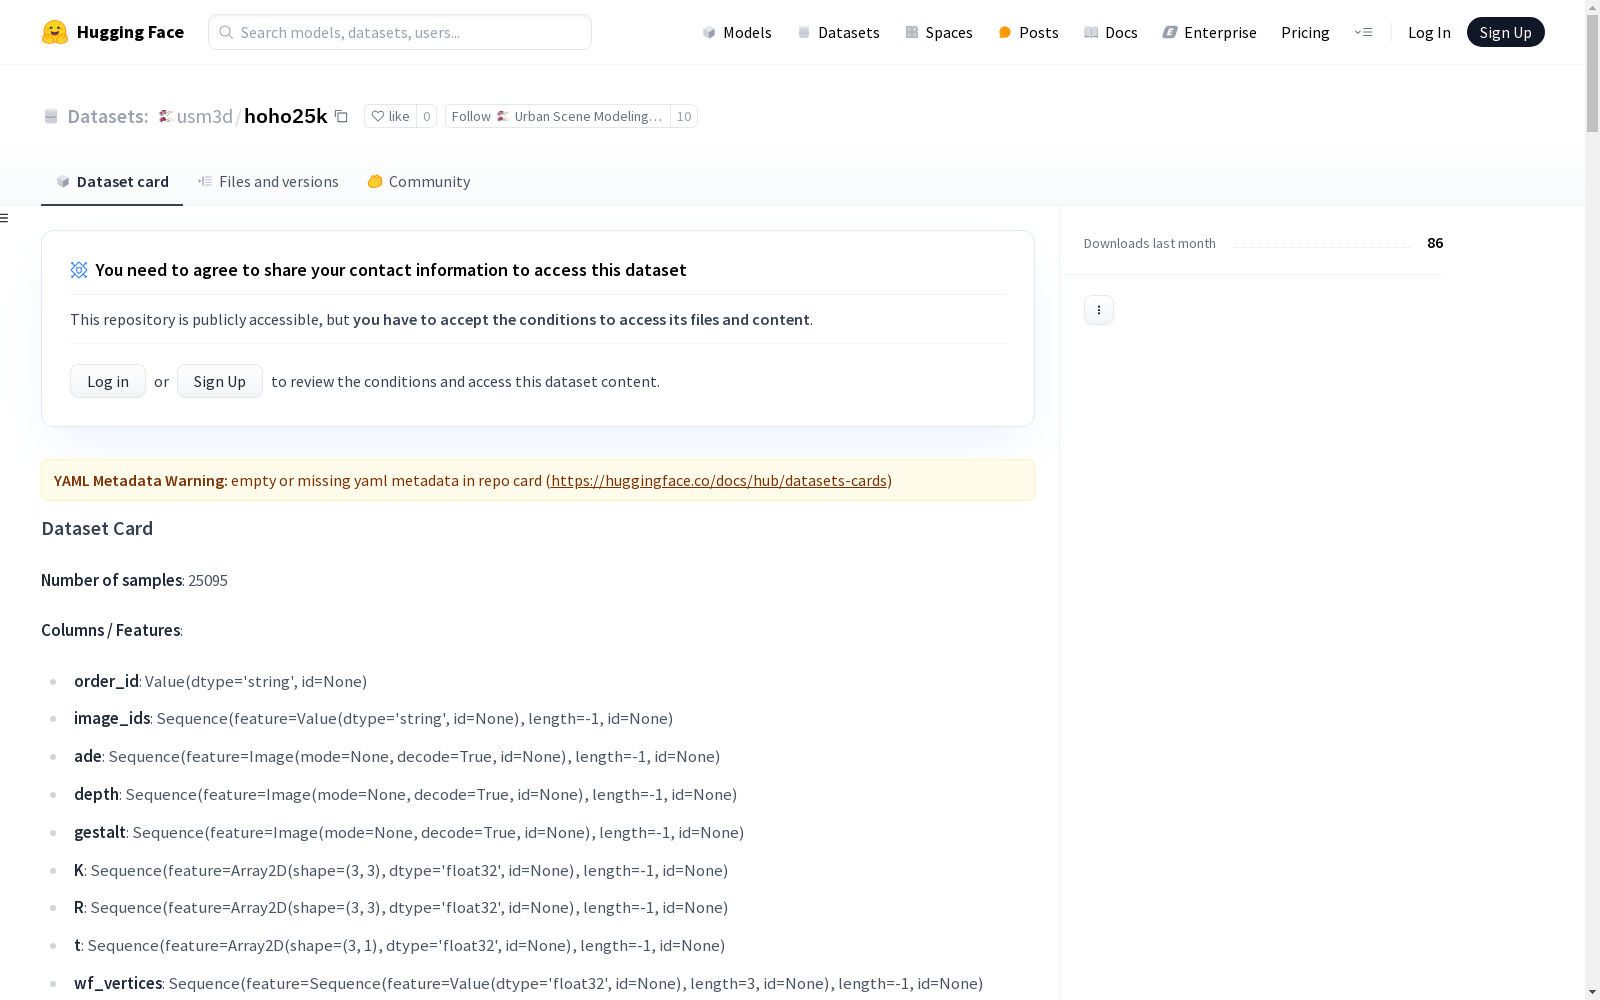Open Docs in the top navigation
Screen dimensions: 1600x1000
pos(1111,32)
